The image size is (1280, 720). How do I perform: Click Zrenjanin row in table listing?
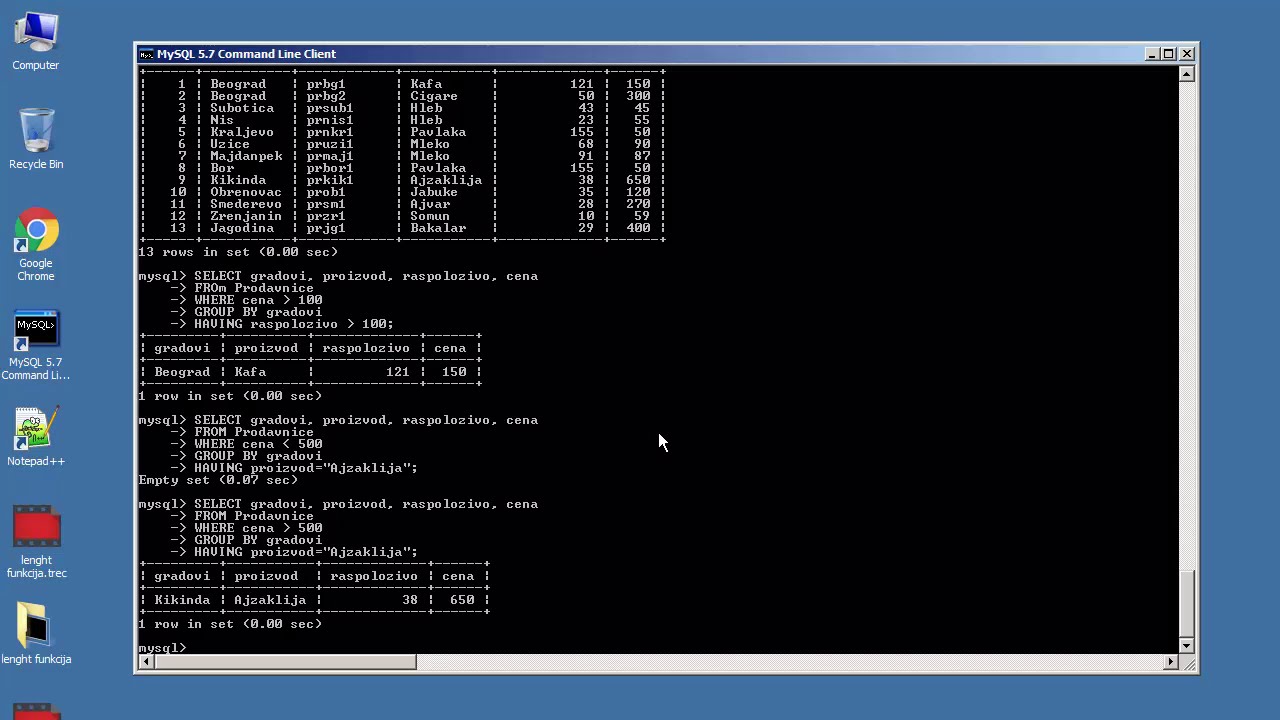(x=402, y=216)
